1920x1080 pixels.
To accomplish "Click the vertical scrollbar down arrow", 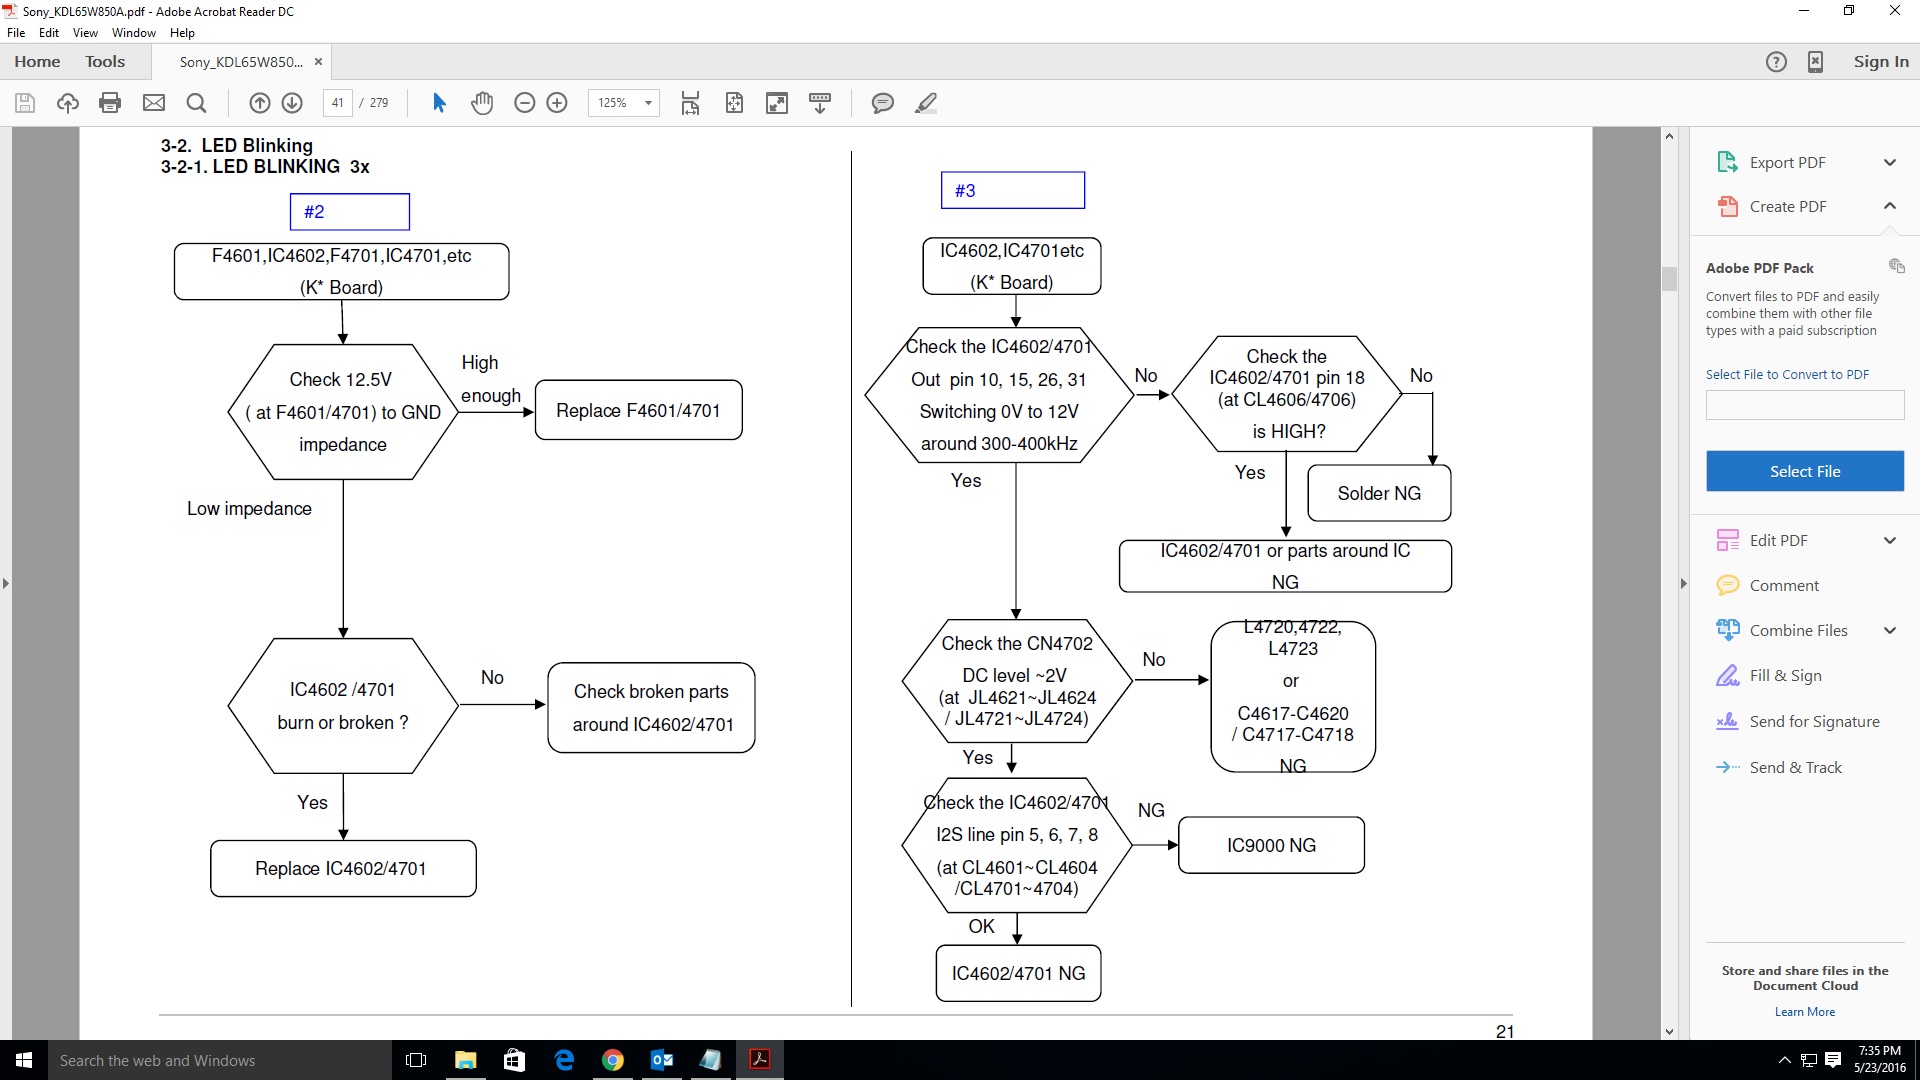I will point(1669,1031).
